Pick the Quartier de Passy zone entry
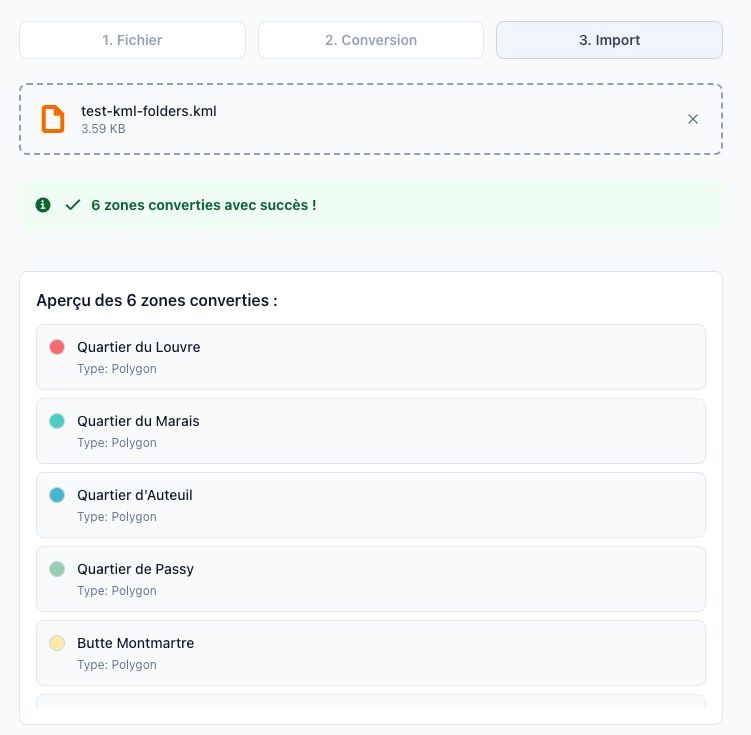 [x=371, y=579]
